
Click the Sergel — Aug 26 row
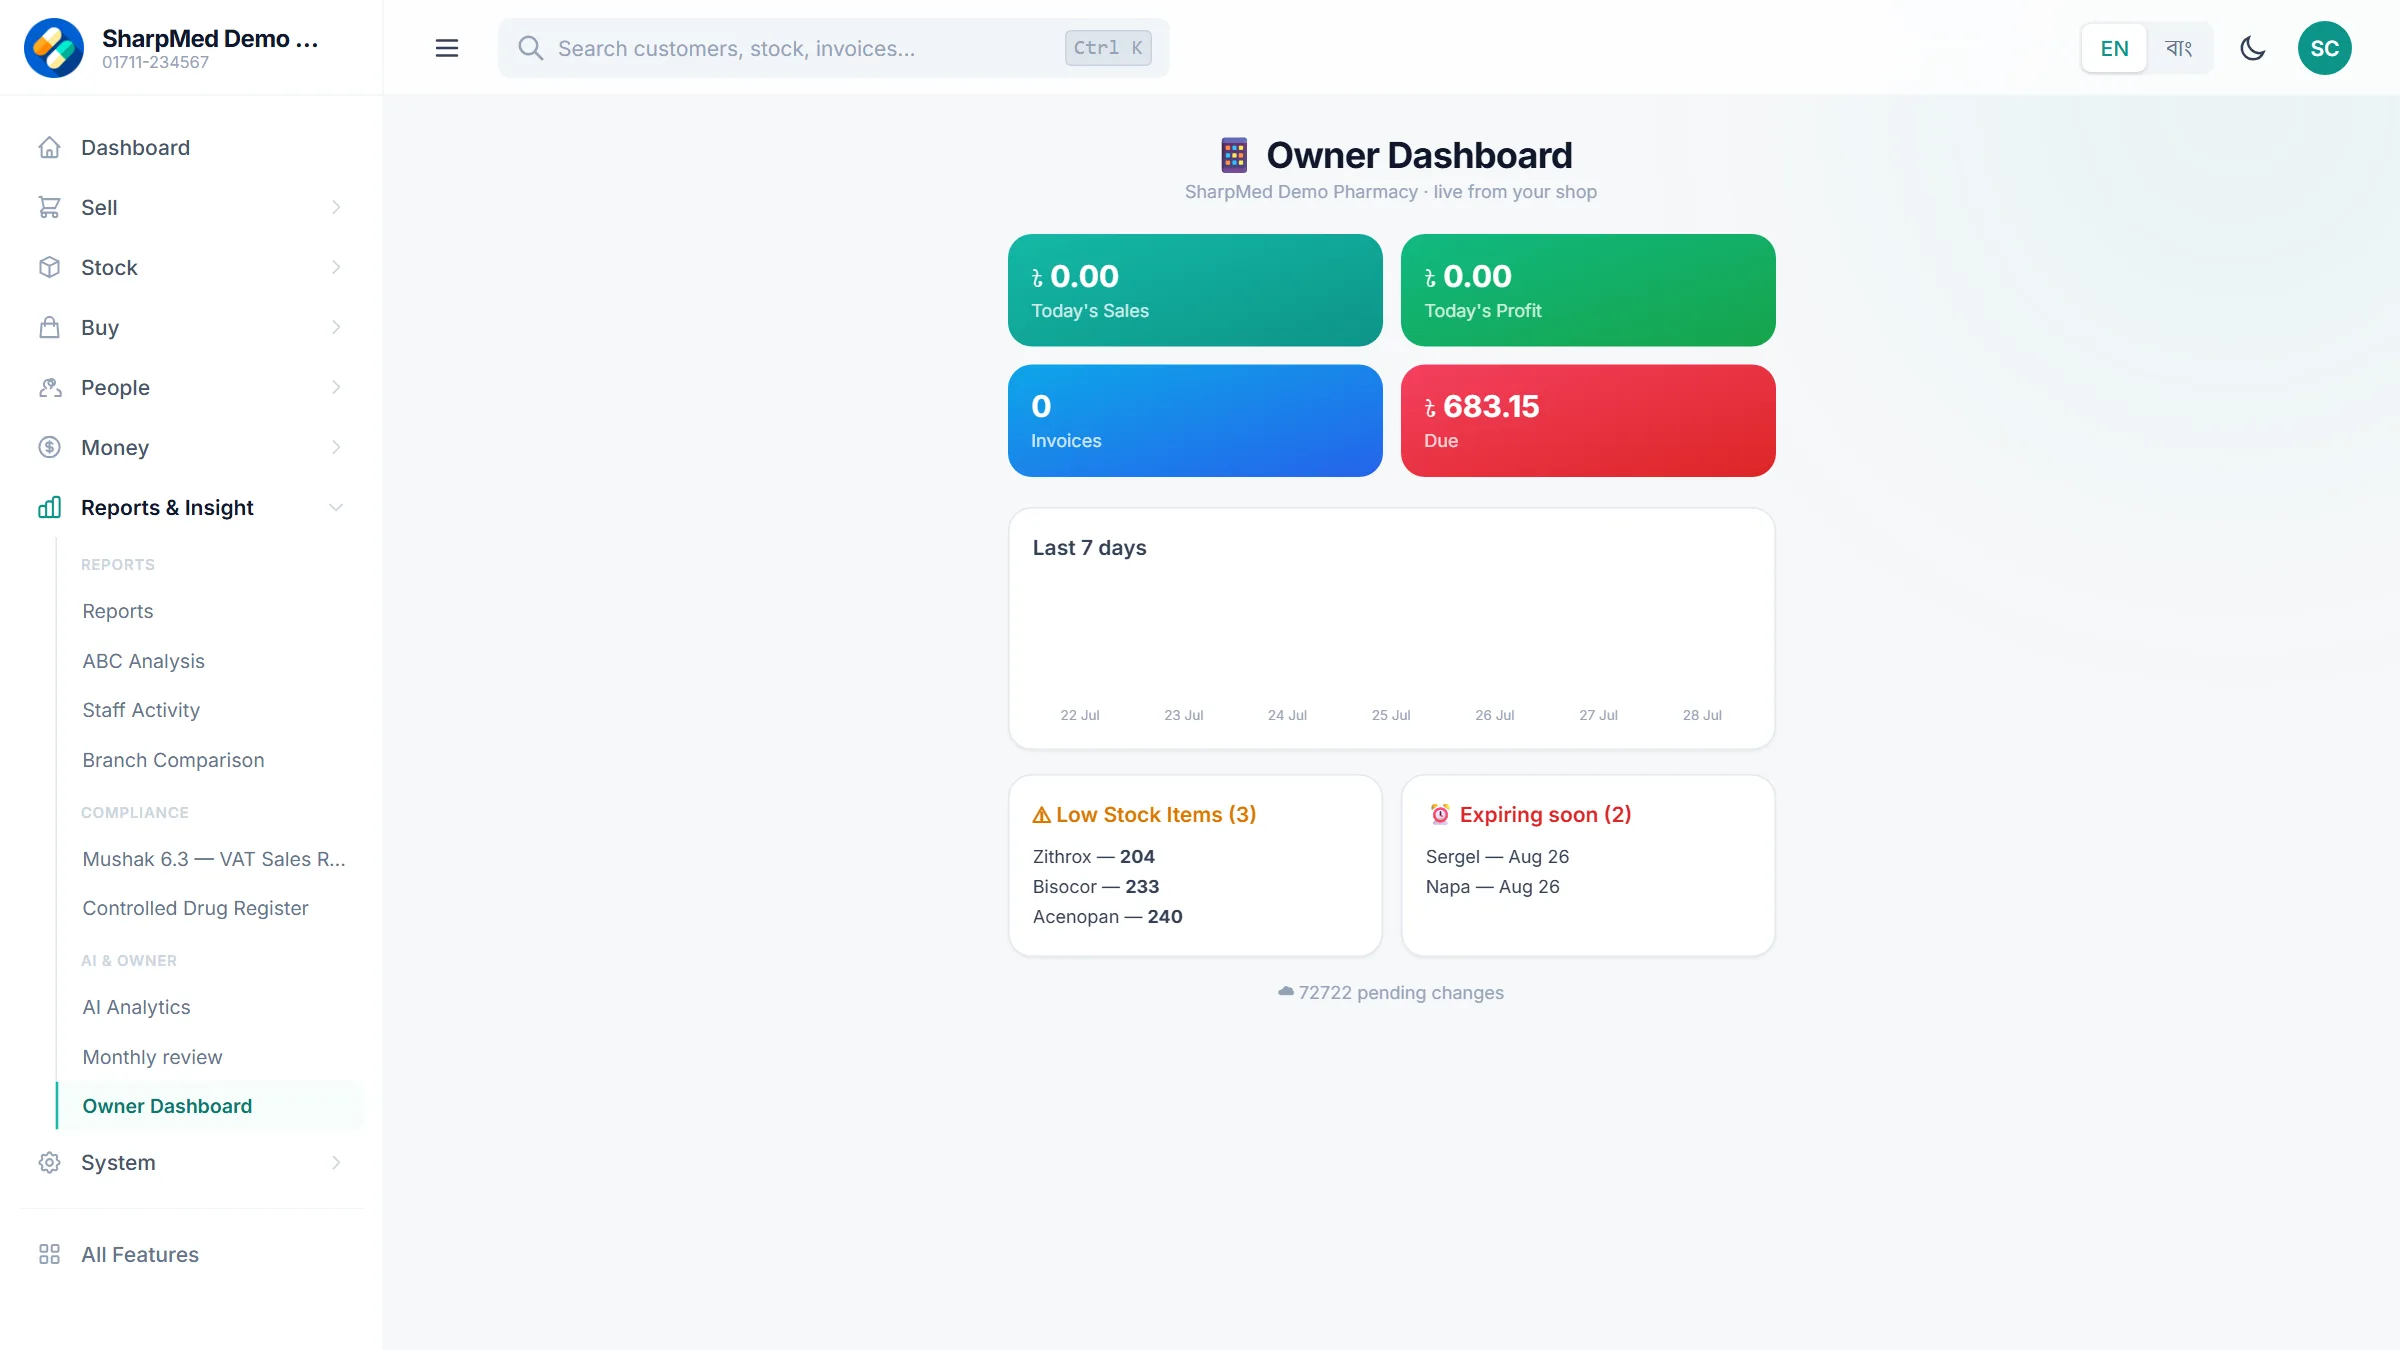1498,857
